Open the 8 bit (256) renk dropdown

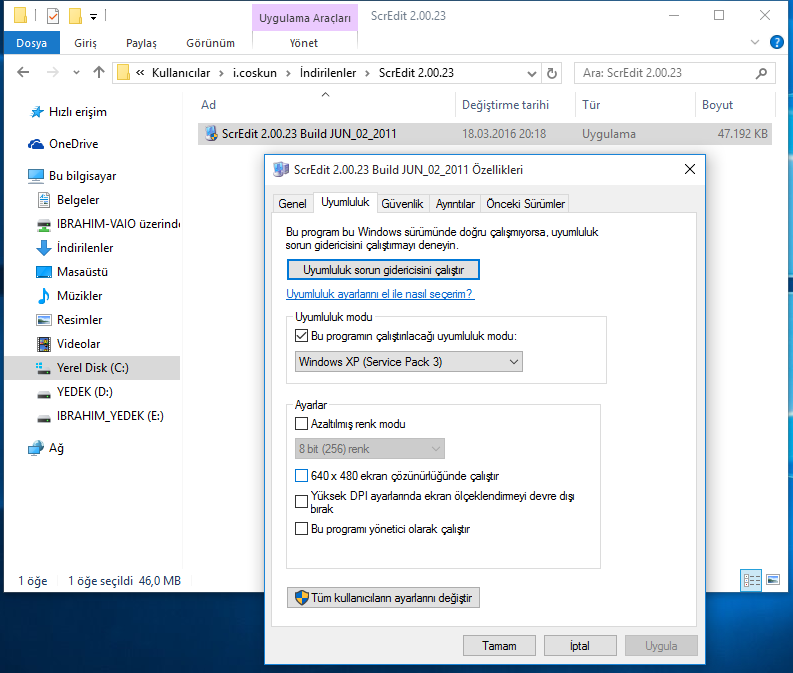pos(370,449)
